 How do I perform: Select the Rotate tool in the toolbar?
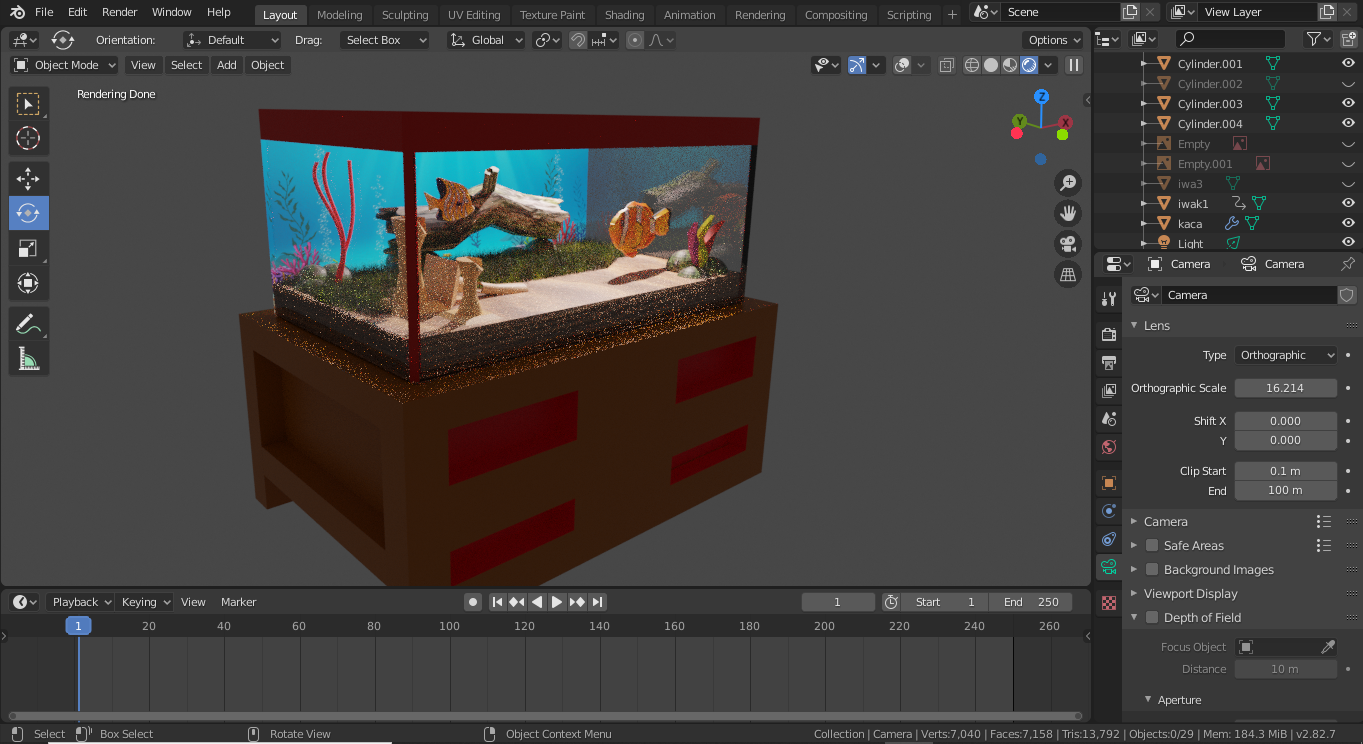(28, 212)
